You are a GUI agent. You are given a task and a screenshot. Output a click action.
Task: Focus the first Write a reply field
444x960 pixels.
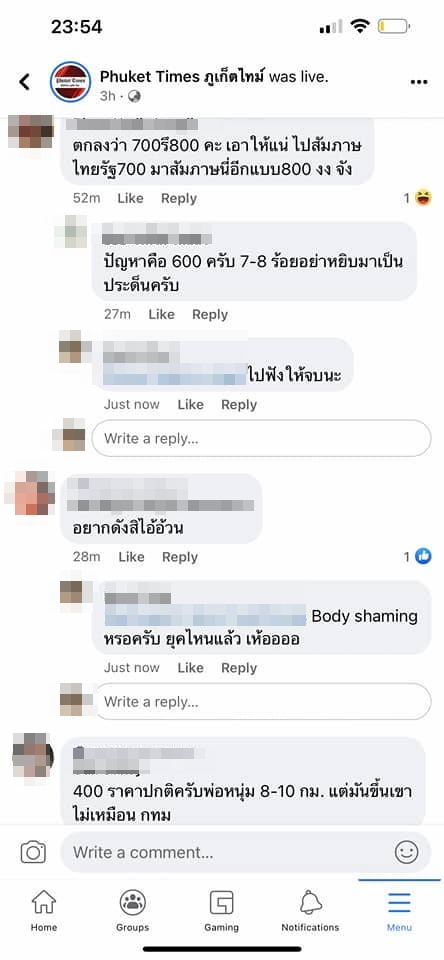[x=262, y=438]
